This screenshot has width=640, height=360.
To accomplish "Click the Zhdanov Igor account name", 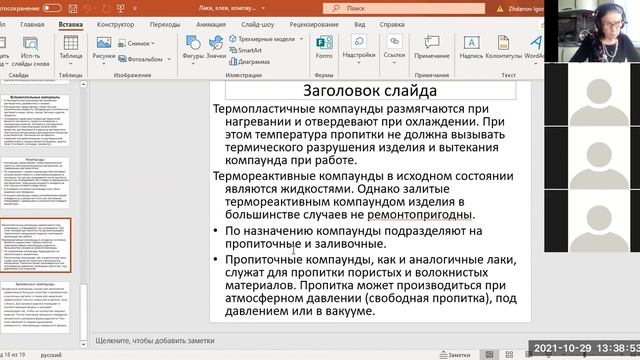I will pos(526,8).
